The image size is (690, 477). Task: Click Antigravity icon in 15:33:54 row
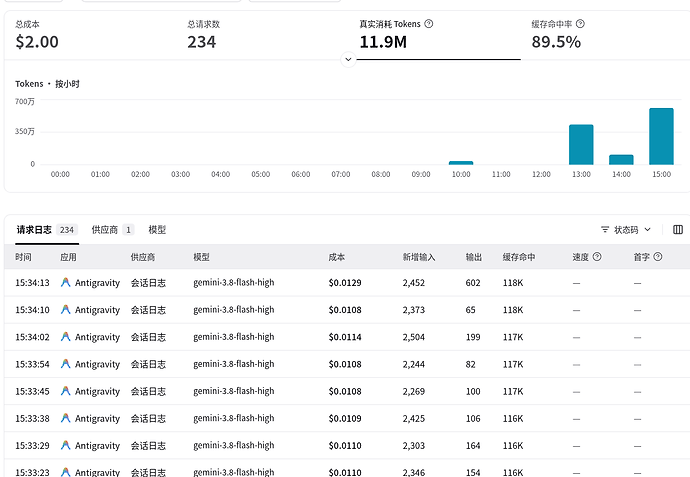click(x=66, y=364)
